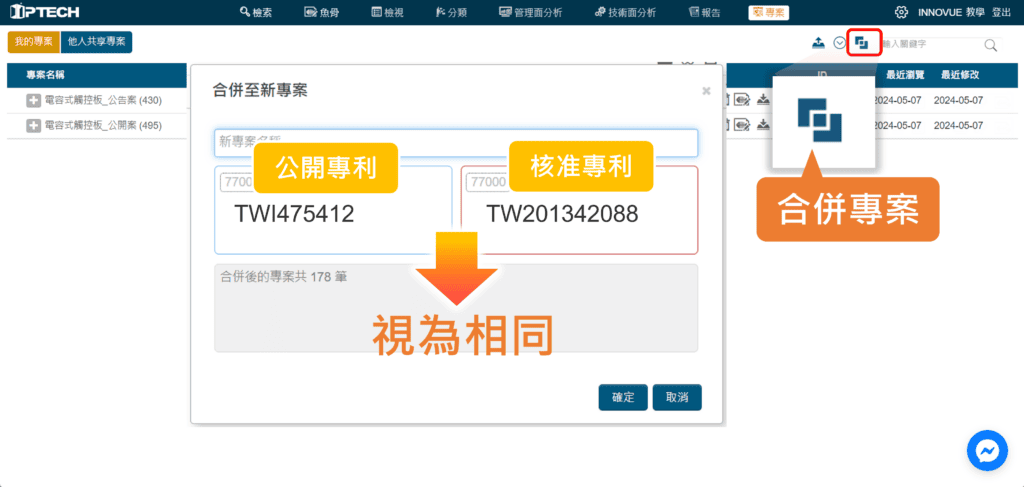Click the 新專案名稱 input field
Image resolution: width=1024 pixels, height=487 pixels.
pyautogui.click(x=456, y=143)
